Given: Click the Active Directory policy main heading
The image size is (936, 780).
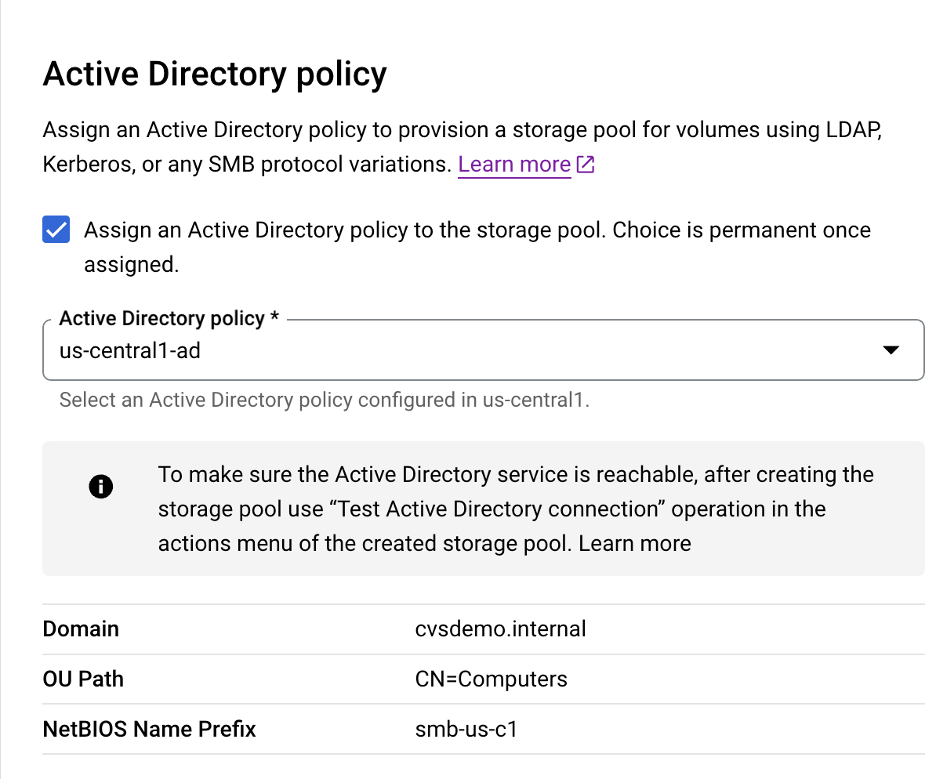Looking at the screenshot, I should click(x=214, y=74).
